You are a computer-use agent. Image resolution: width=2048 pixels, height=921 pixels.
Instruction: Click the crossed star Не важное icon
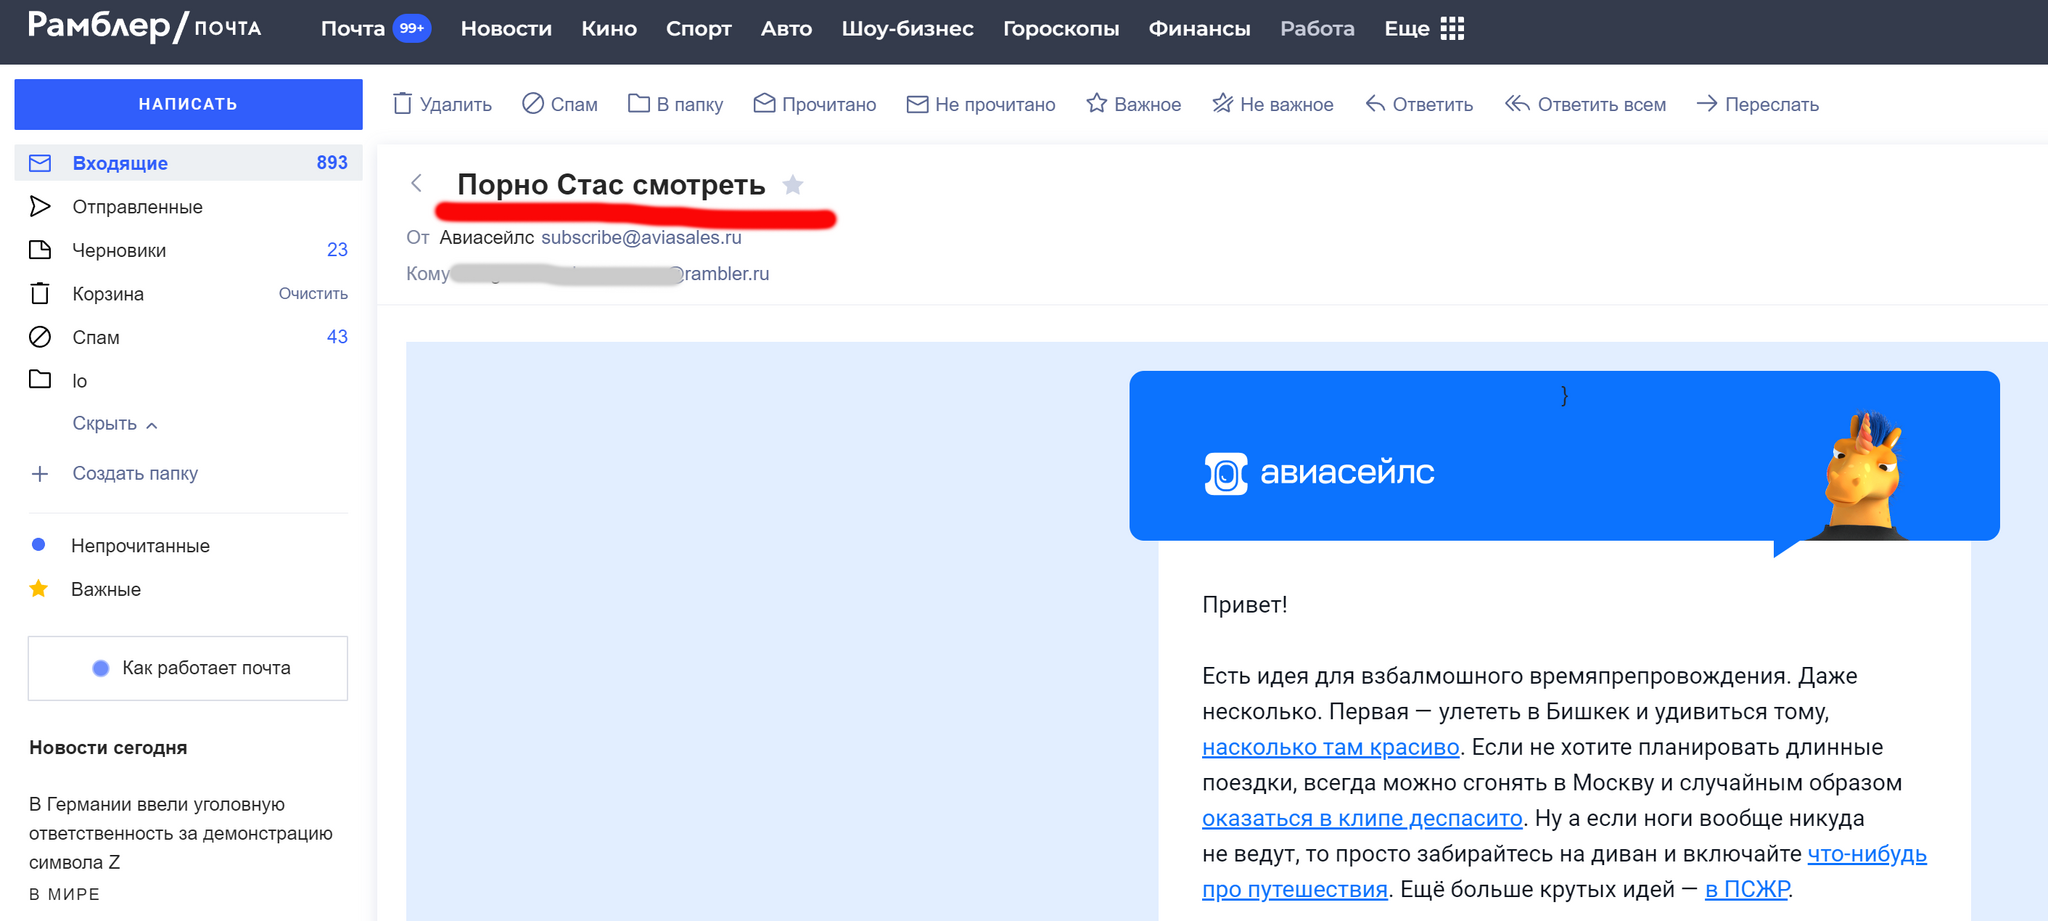(1222, 103)
